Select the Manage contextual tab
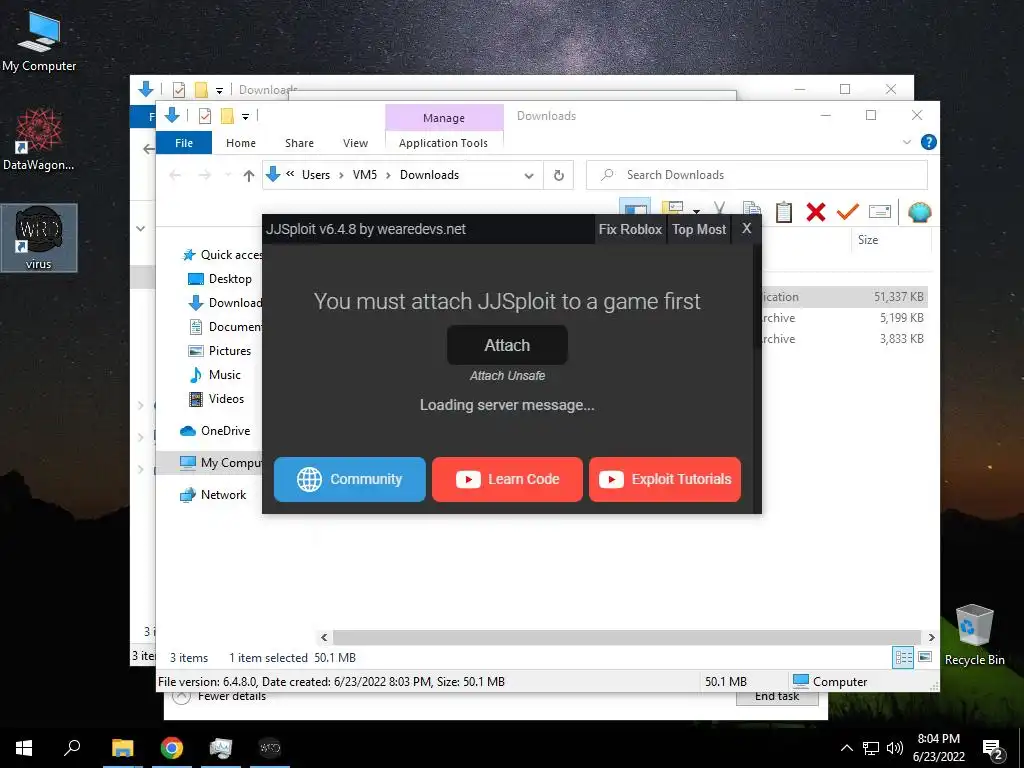The width and height of the screenshot is (1024, 768). click(x=444, y=118)
